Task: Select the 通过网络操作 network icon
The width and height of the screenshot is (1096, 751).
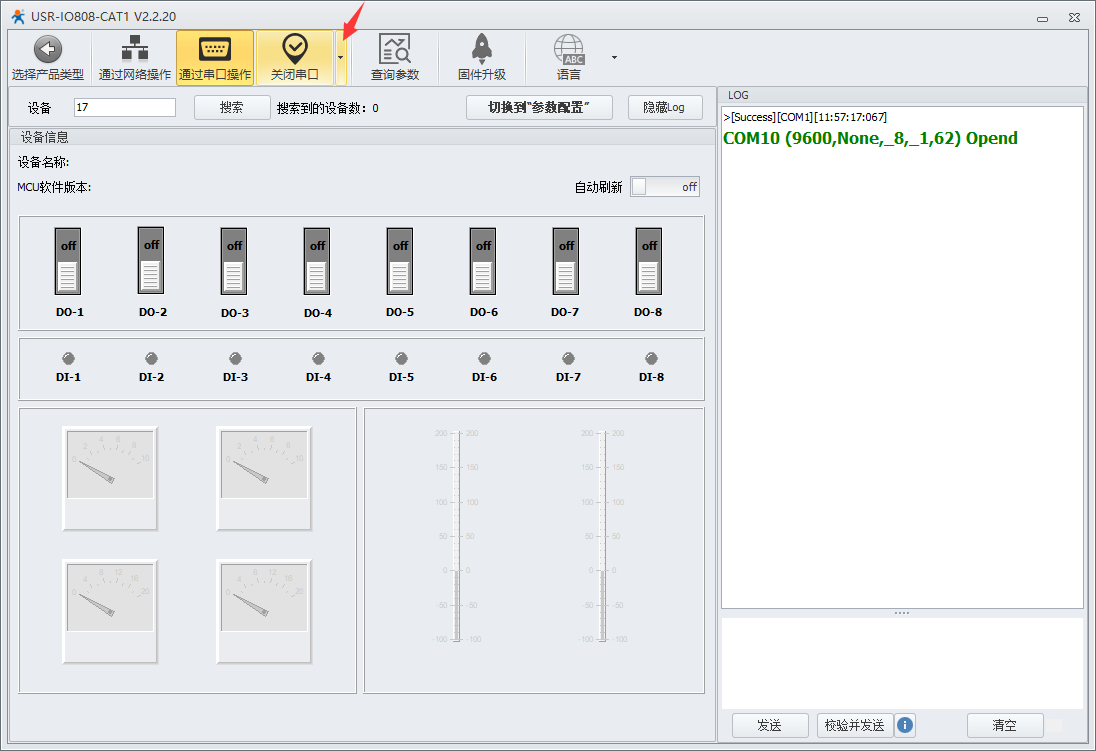Action: click(134, 49)
